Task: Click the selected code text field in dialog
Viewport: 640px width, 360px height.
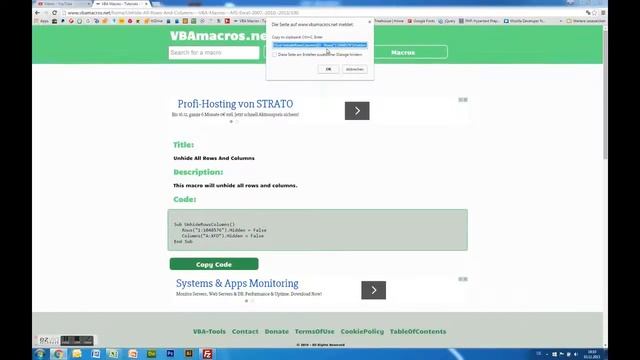Action: pyautogui.click(x=320, y=45)
